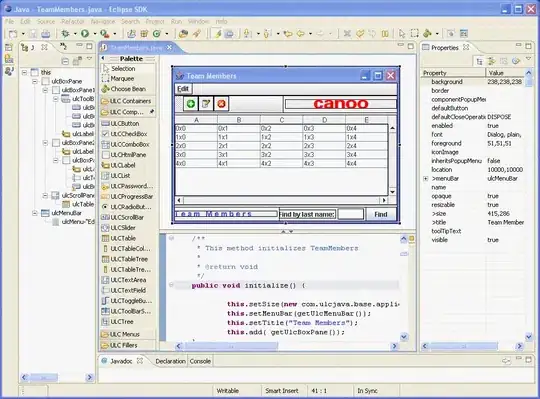540x399 pixels.
Task: Click the edit pencil icon in Team Members toolbar
Action: coord(206,104)
